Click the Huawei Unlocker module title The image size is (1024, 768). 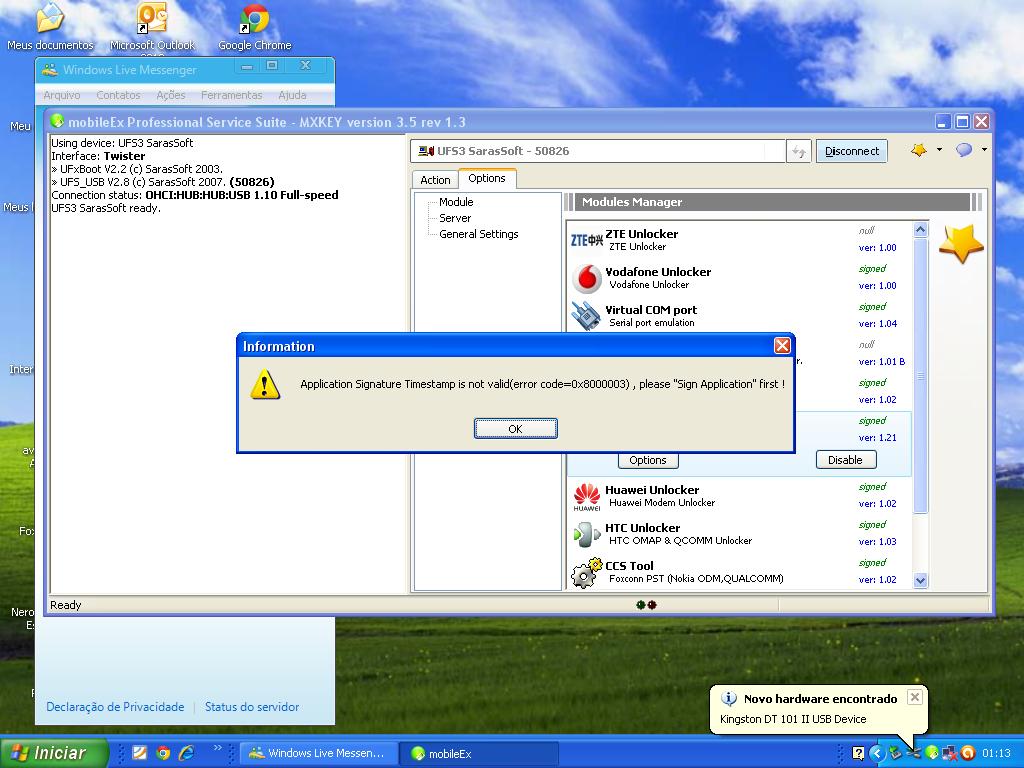652,490
